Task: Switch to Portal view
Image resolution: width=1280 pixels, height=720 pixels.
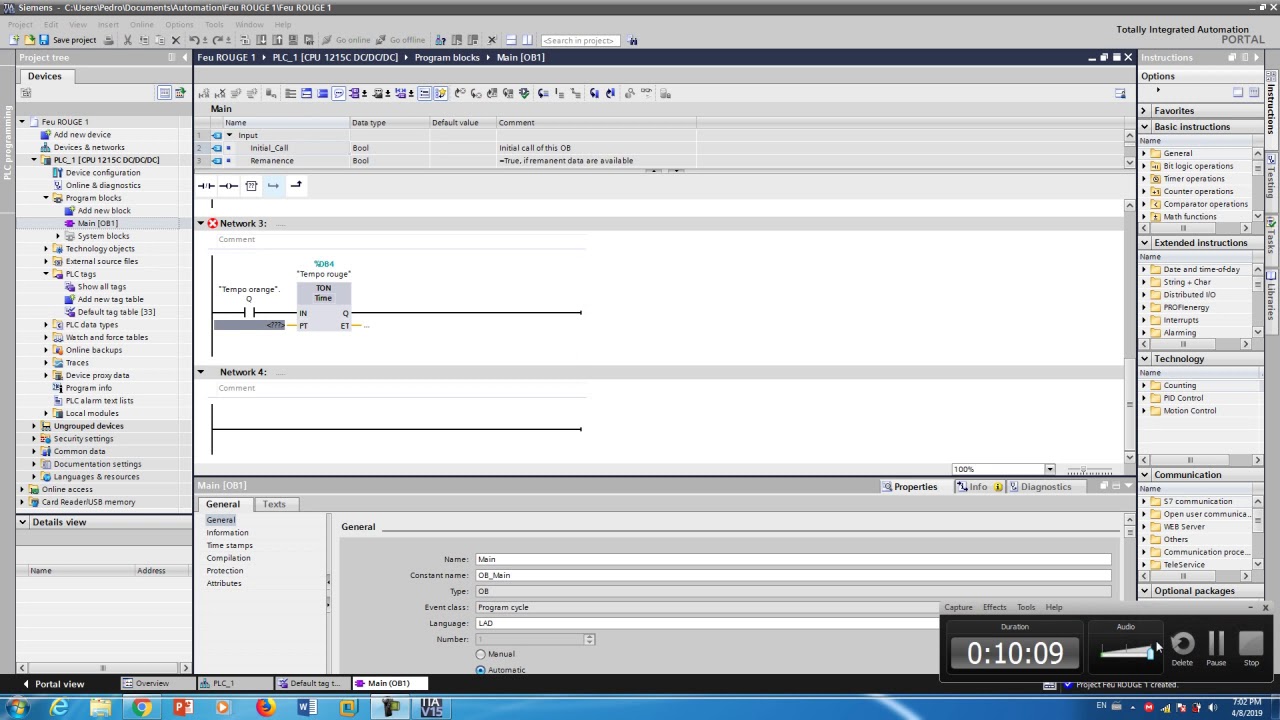Action: (x=53, y=684)
